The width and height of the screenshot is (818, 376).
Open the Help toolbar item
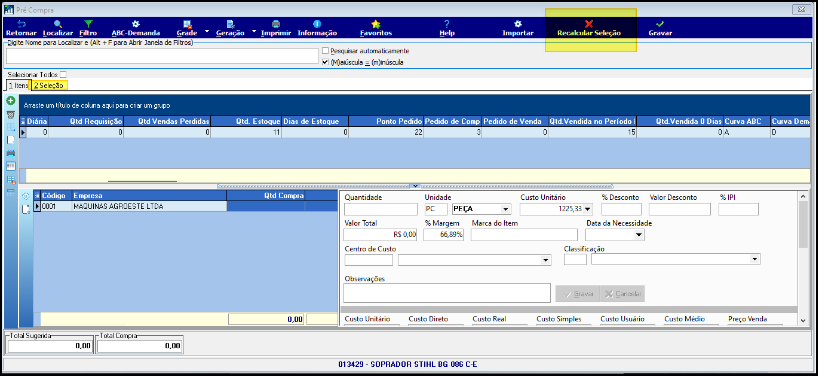click(447, 28)
